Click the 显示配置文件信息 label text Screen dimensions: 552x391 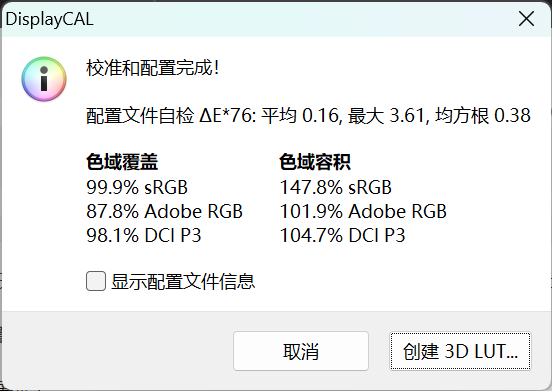click(x=183, y=281)
